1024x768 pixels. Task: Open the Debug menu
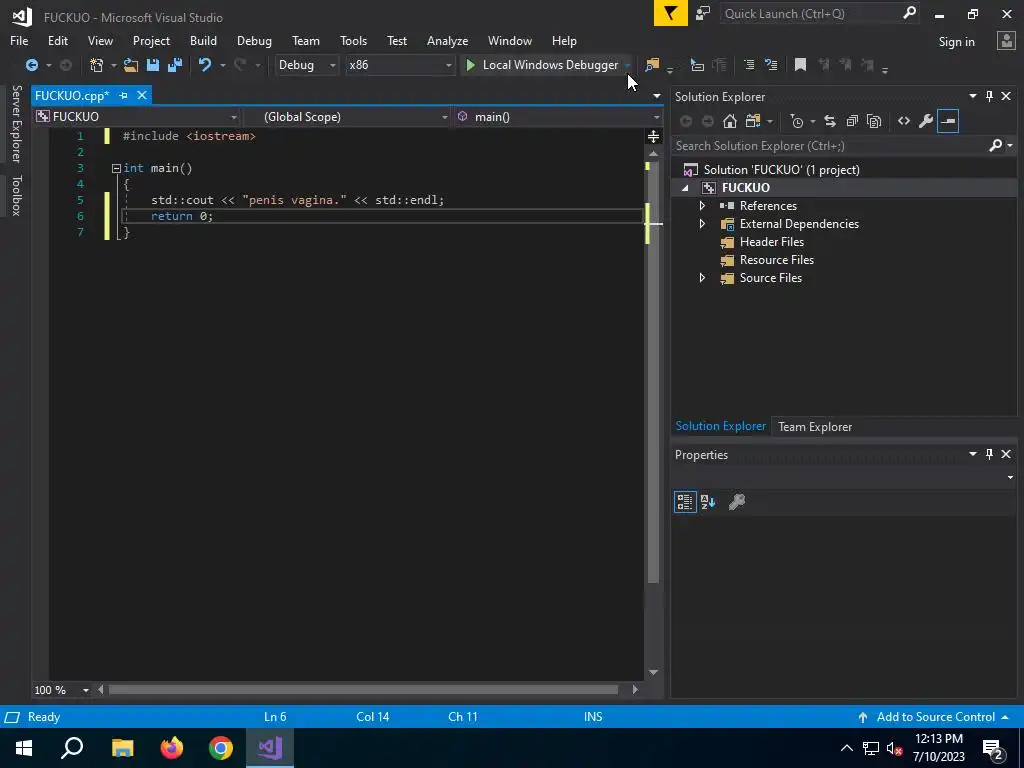pos(254,40)
